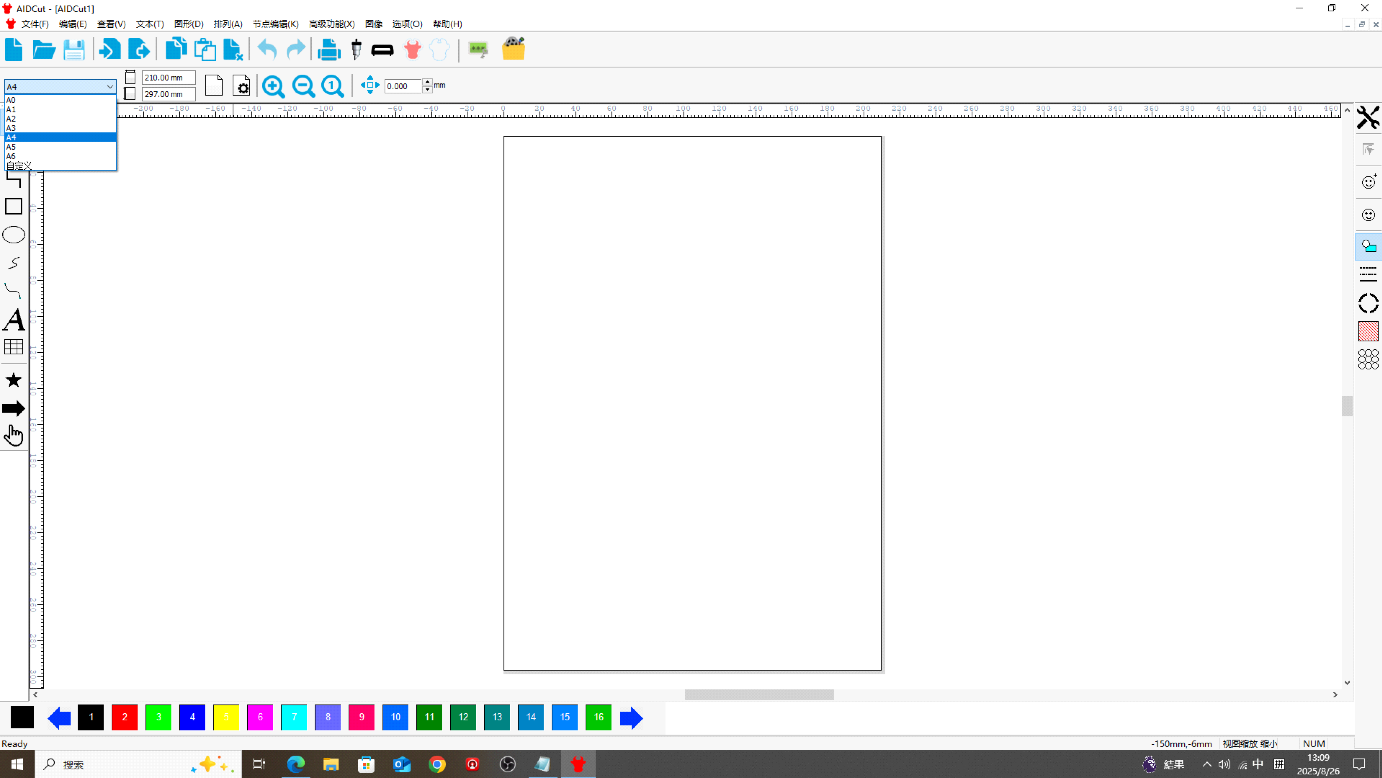Click the Print toolbar icon

329,49
